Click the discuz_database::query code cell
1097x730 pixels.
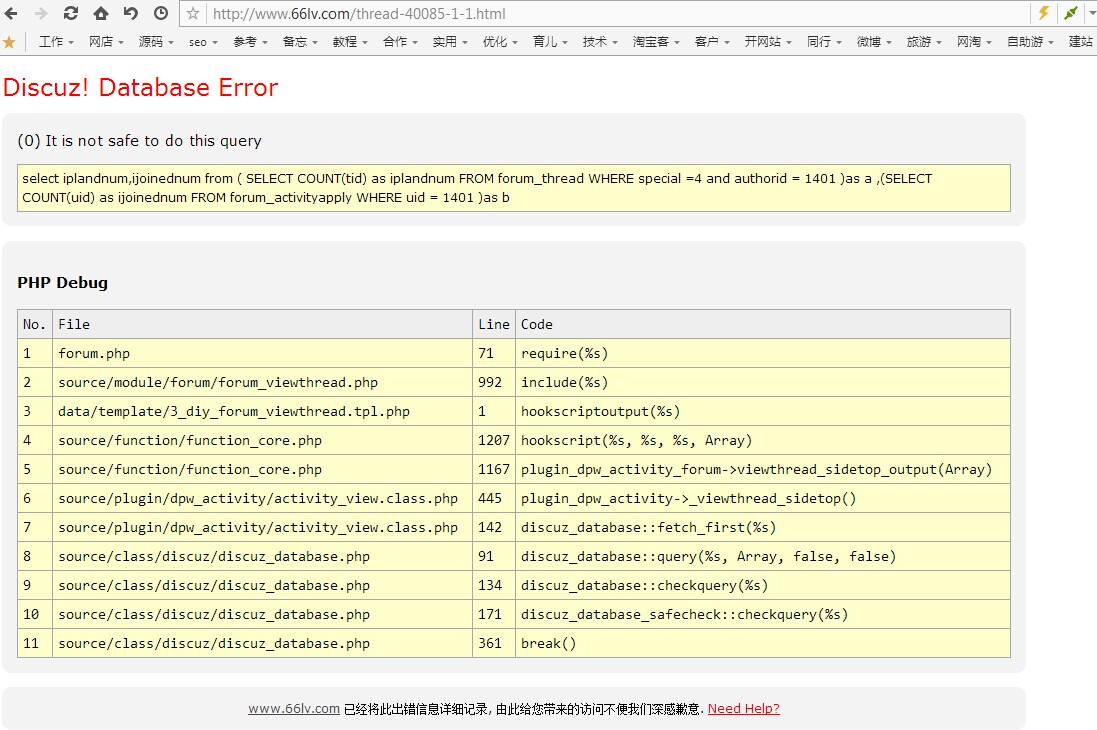coord(763,556)
